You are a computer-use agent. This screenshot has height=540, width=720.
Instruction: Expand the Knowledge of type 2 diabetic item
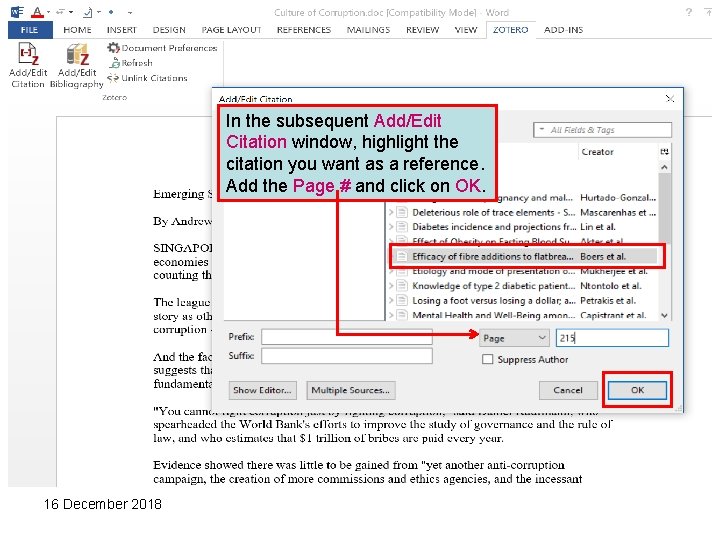pyautogui.click(x=391, y=286)
